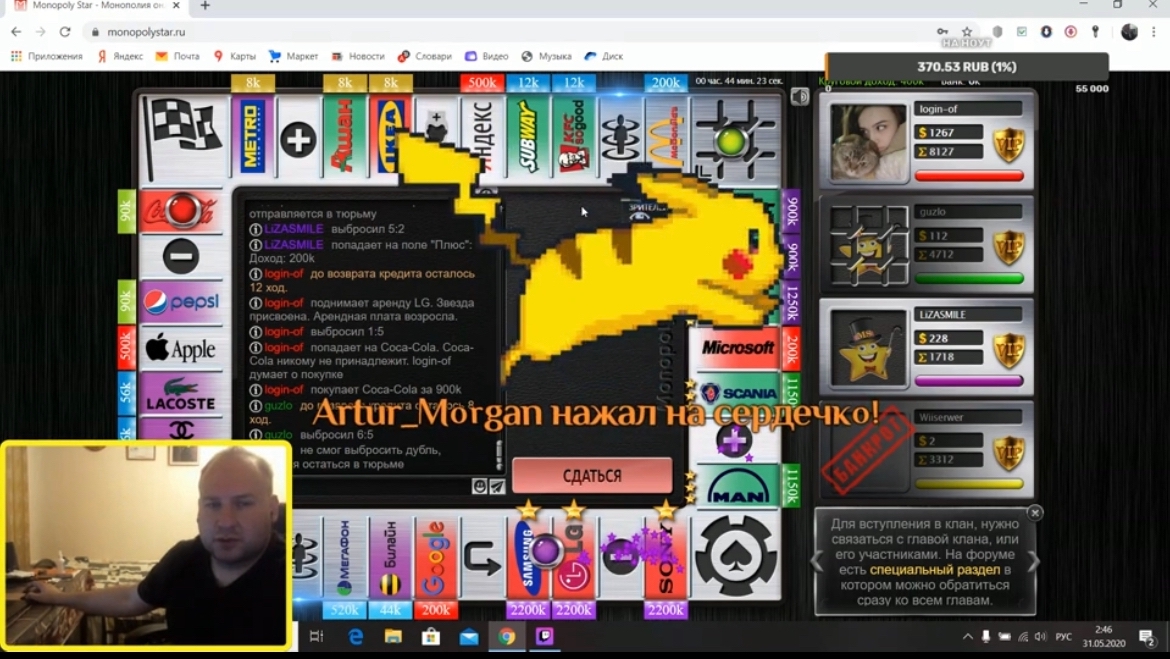Open the специальный раздел forum link
Screen dimensions: 1170x659
[x=935, y=569]
